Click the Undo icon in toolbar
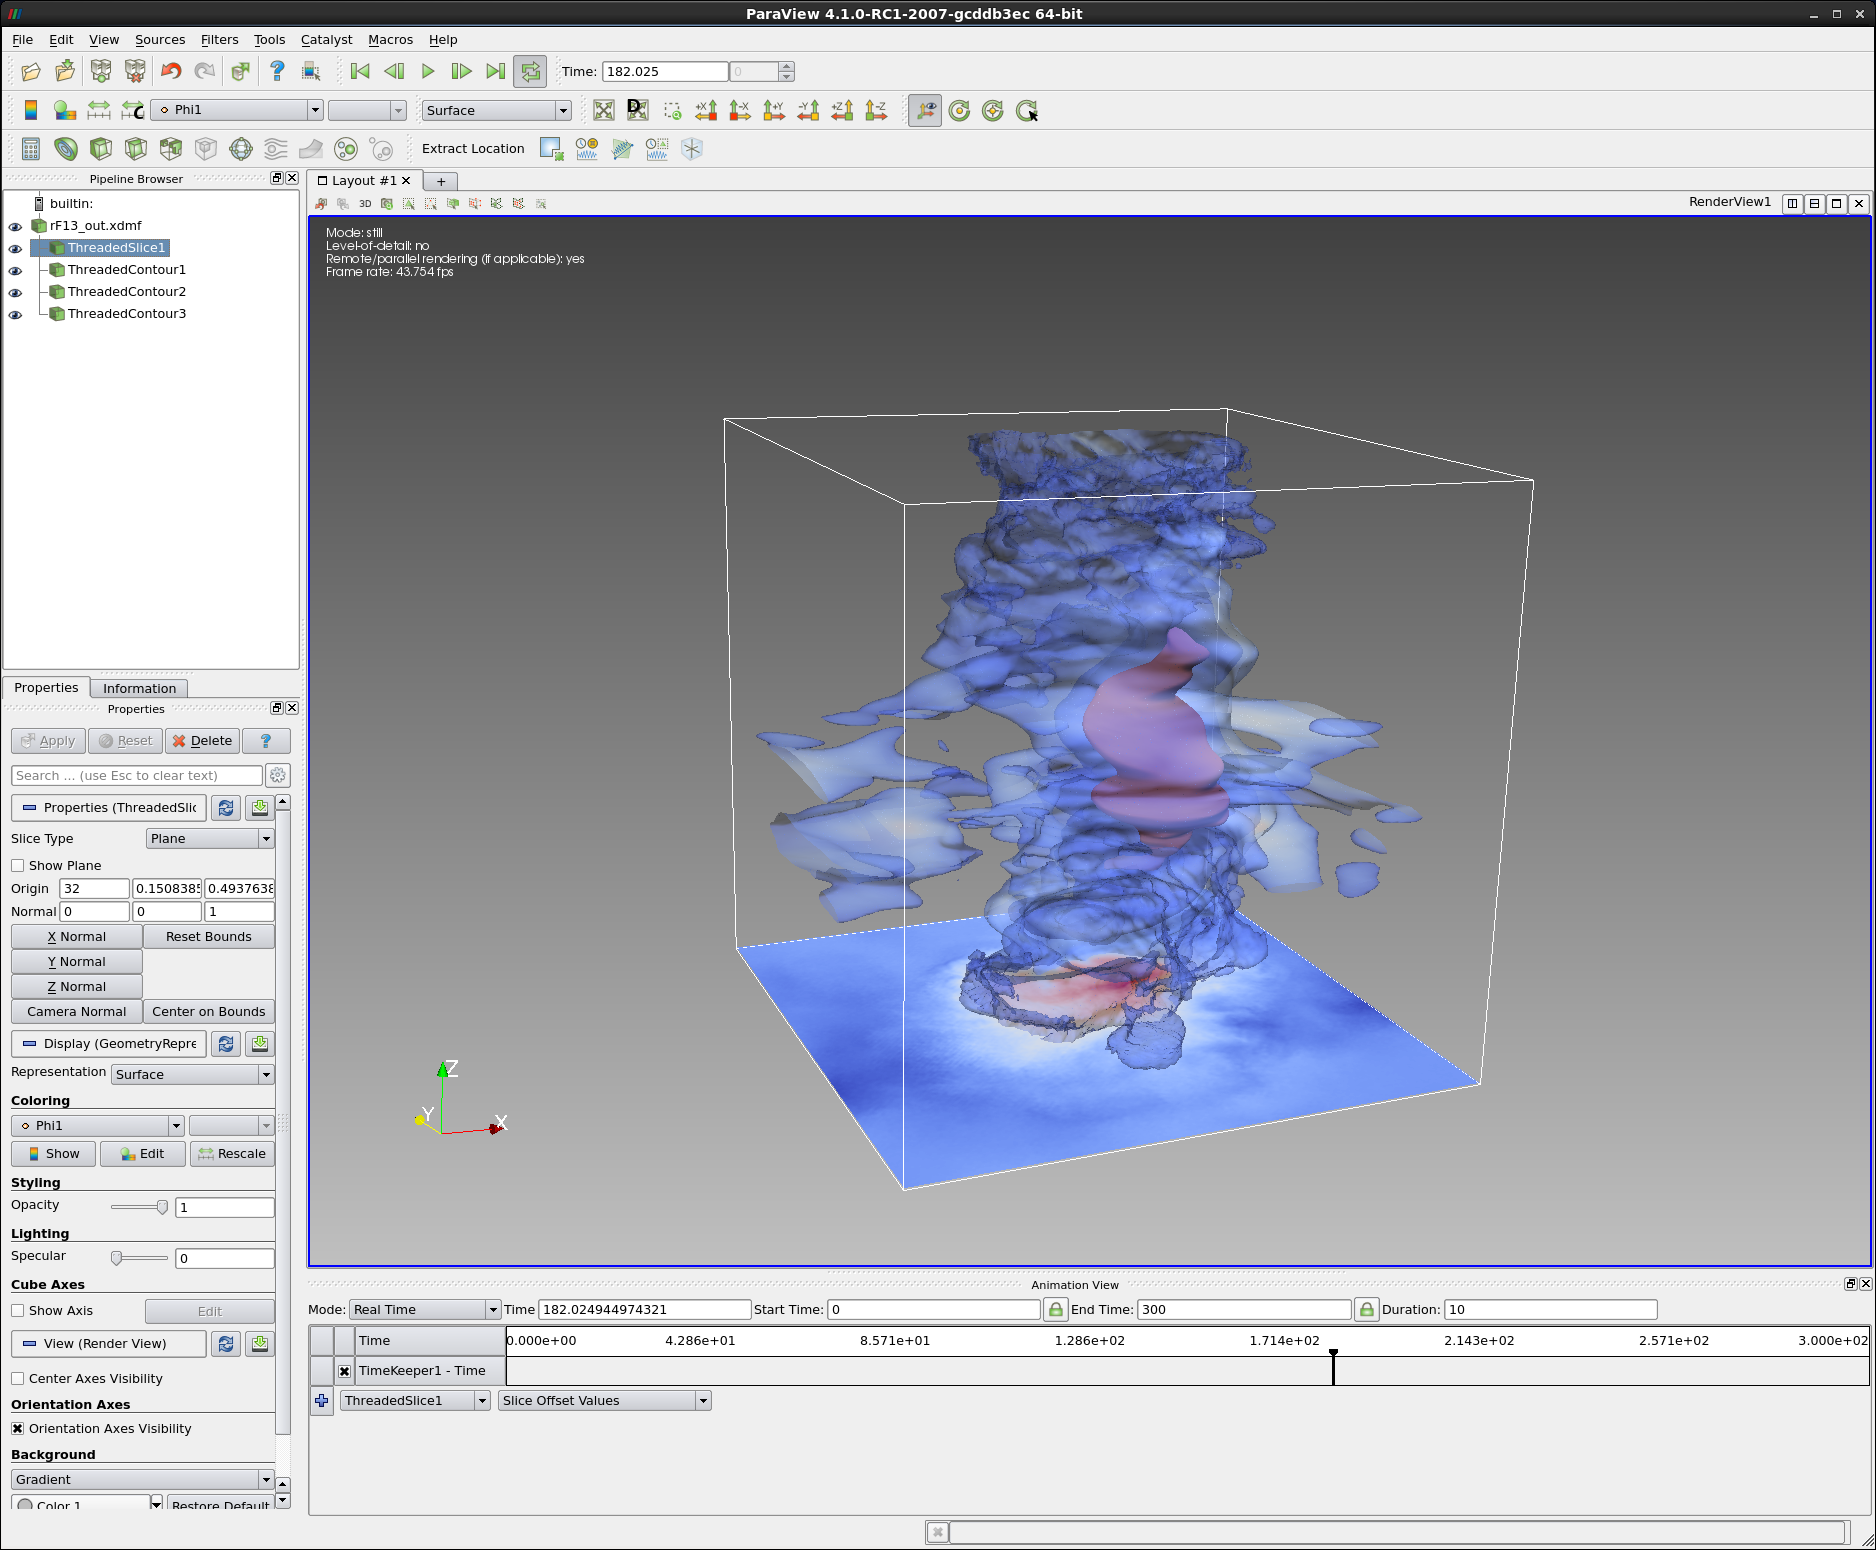 coord(171,71)
